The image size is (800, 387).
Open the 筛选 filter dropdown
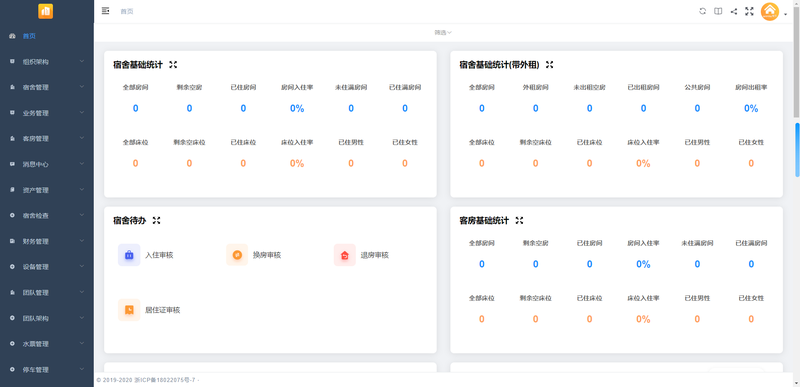[443, 33]
